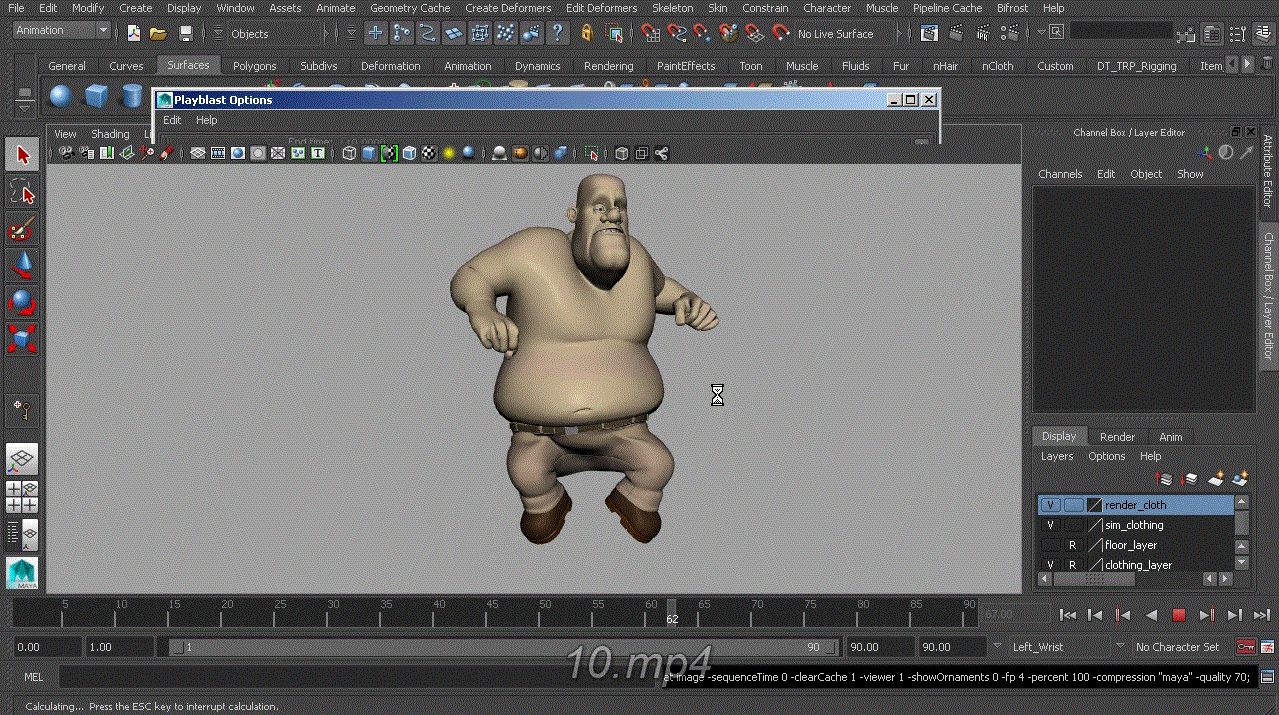This screenshot has height=715, width=1279.
Task: Toggle visibility of render_cloth layer
Action: 1050,505
